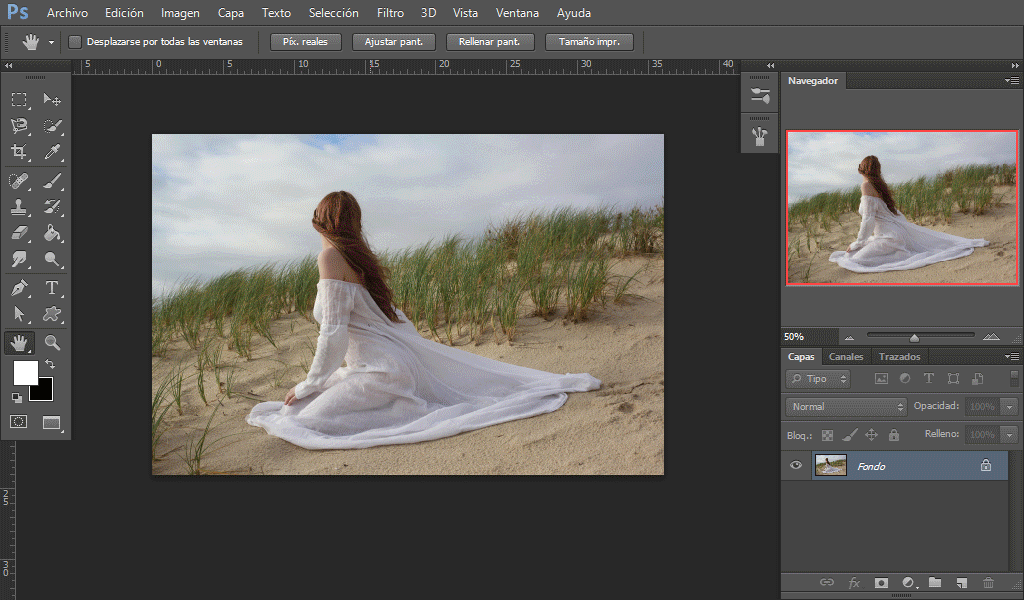Open the Normal blend mode dropdown

coord(846,407)
